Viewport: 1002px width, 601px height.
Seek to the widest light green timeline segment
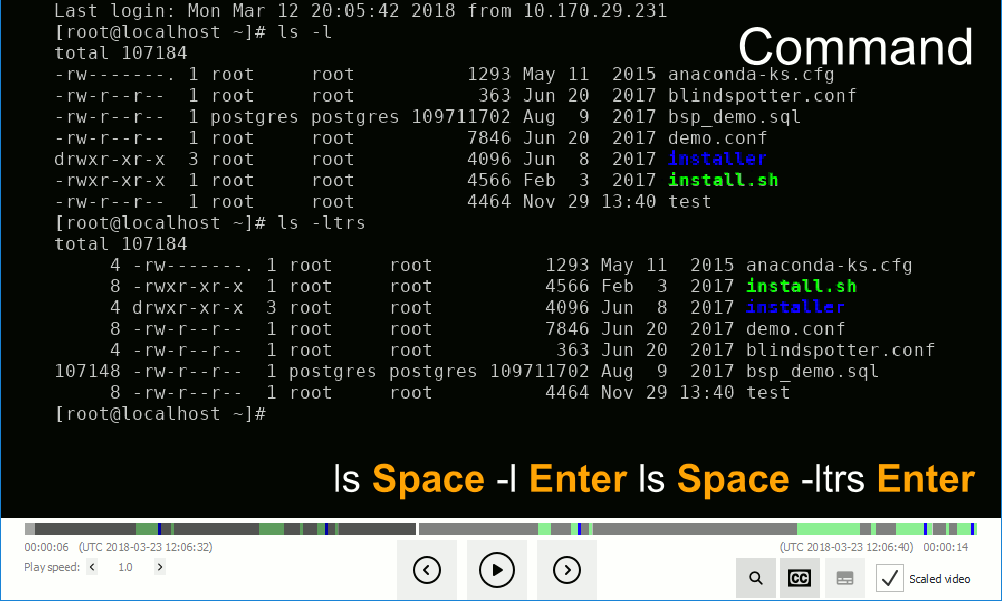[828, 529]
